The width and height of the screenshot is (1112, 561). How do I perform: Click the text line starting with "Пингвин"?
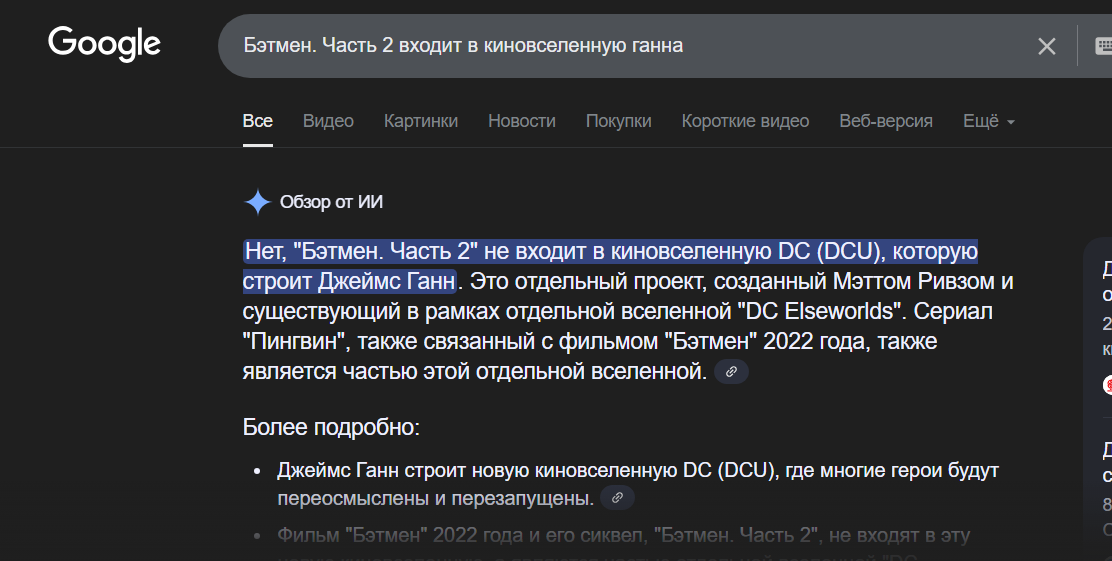tap(590, 341)
